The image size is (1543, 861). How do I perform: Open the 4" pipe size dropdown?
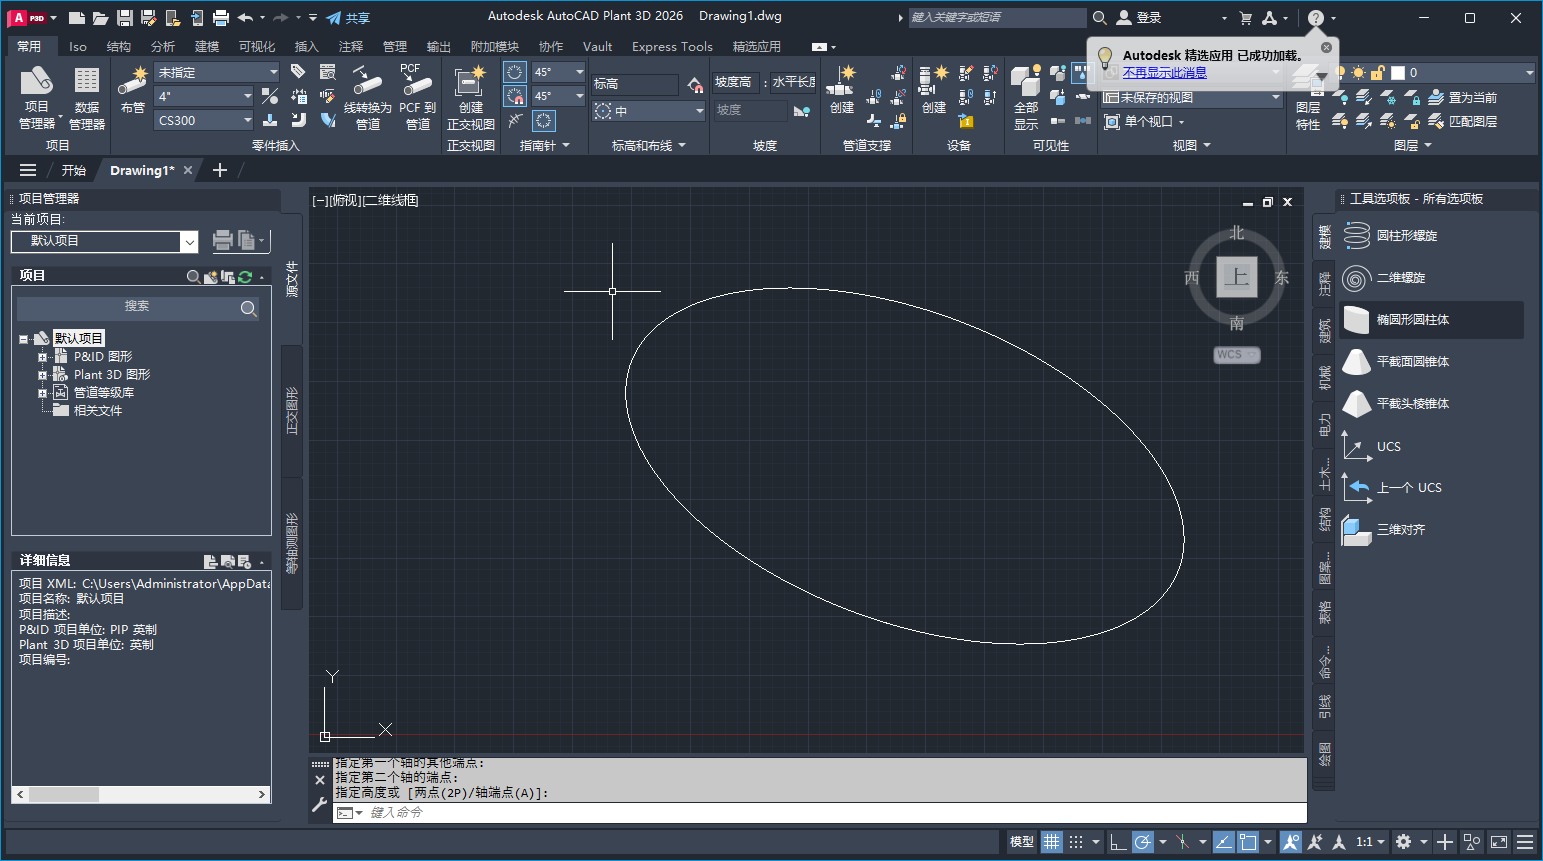[x=204, y=96]
